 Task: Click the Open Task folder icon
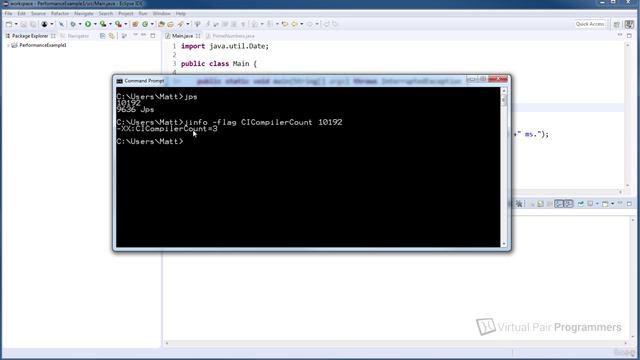point(170,24)
